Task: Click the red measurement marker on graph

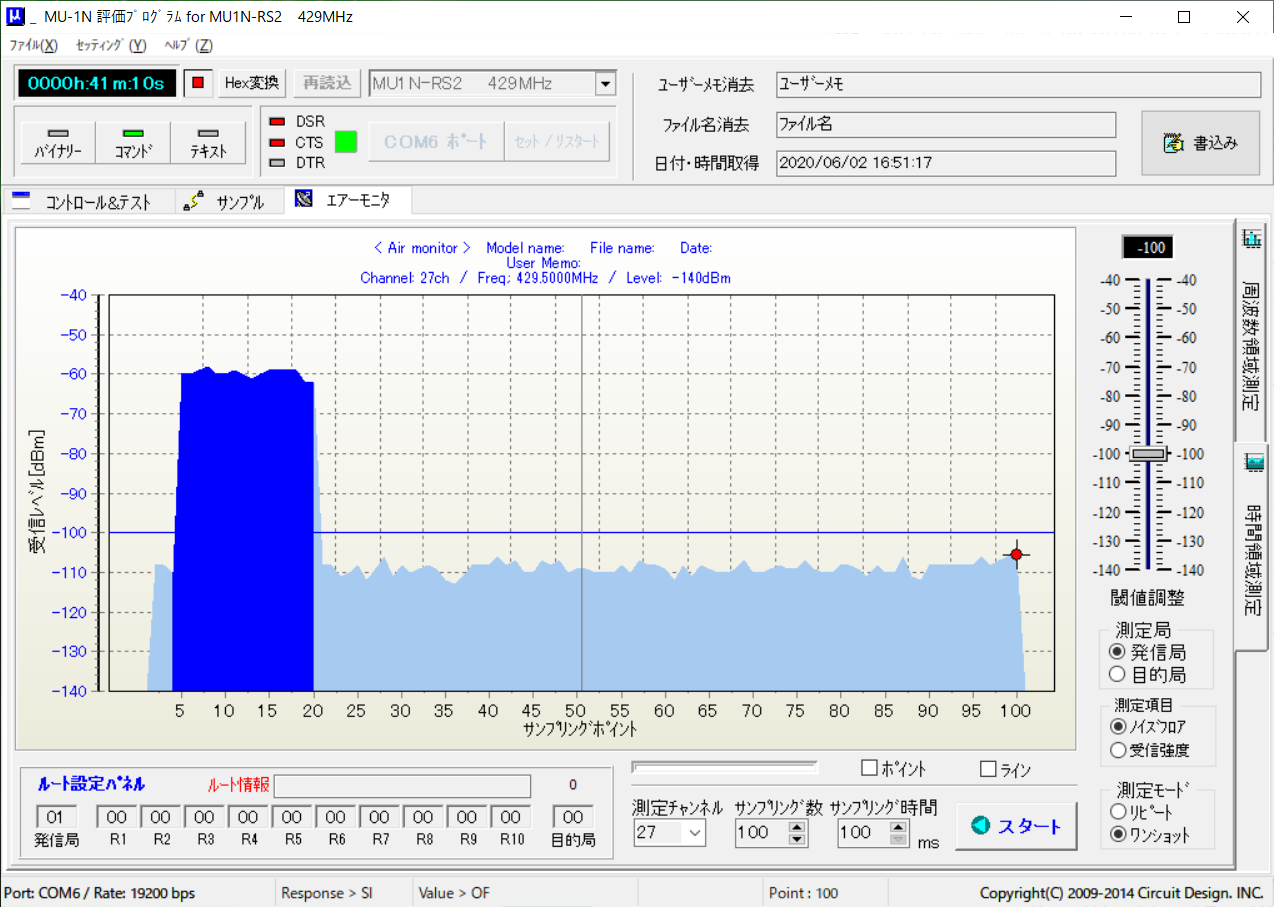Action: click(x=1016, y=554)
